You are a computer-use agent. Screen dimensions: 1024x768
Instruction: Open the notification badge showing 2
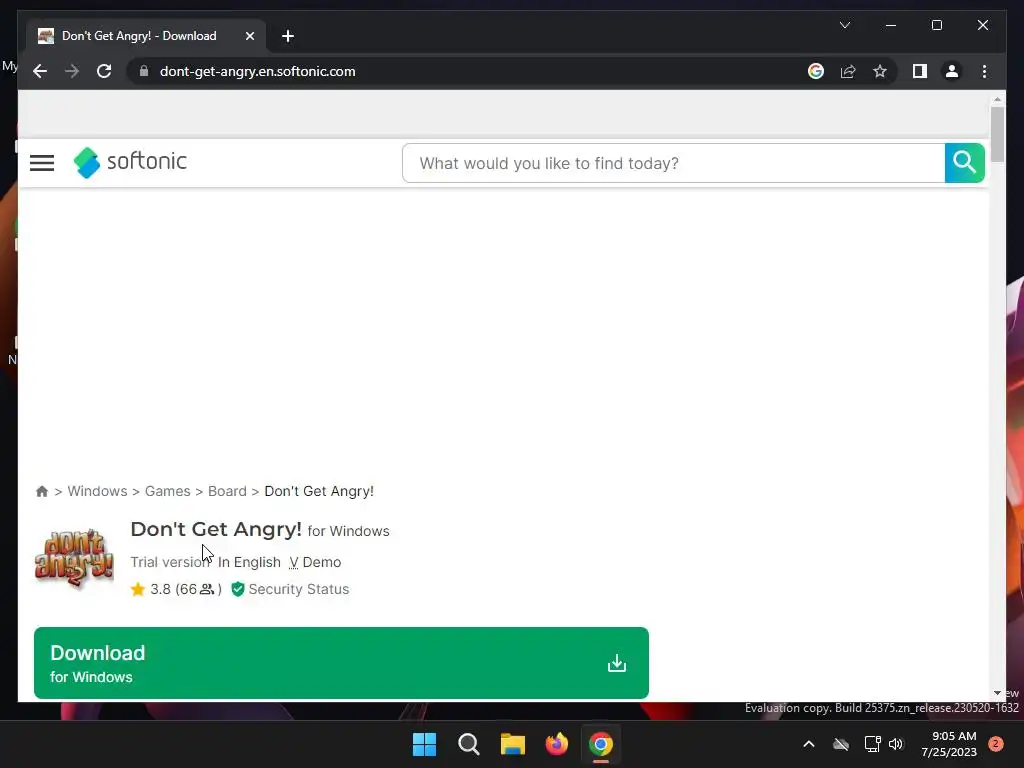tap(995, 744)
